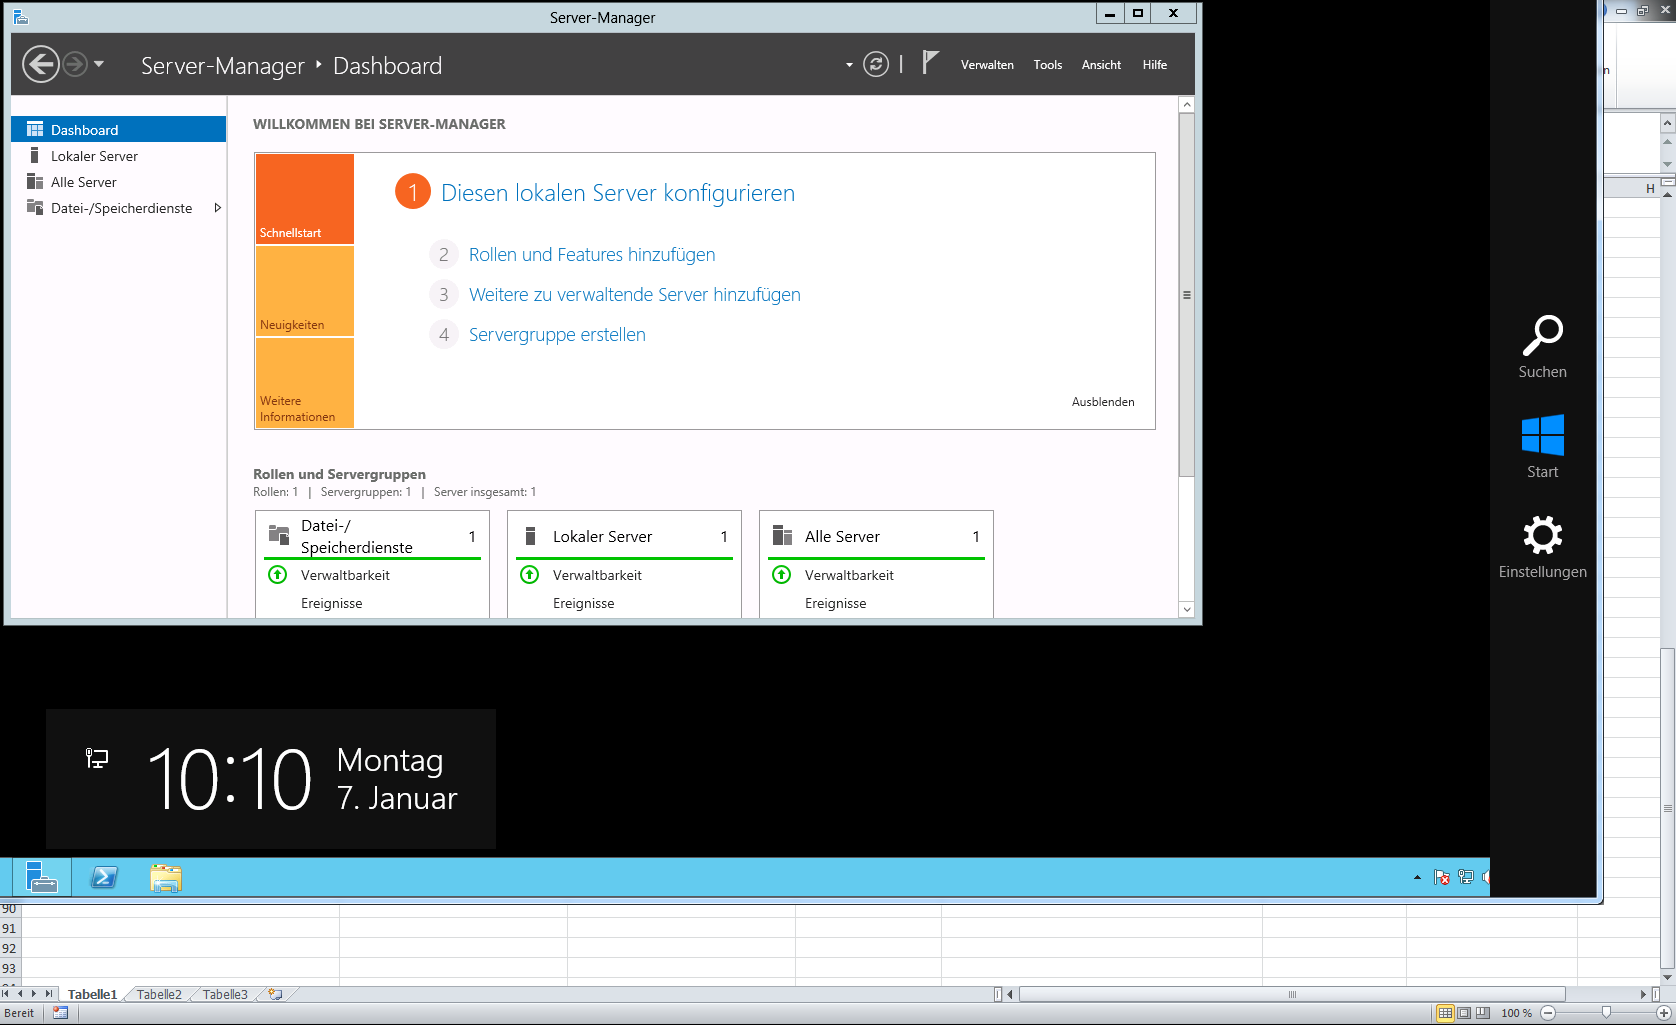
Task: Click the Excel zoom slider handle
Action: point(1606,1013)
